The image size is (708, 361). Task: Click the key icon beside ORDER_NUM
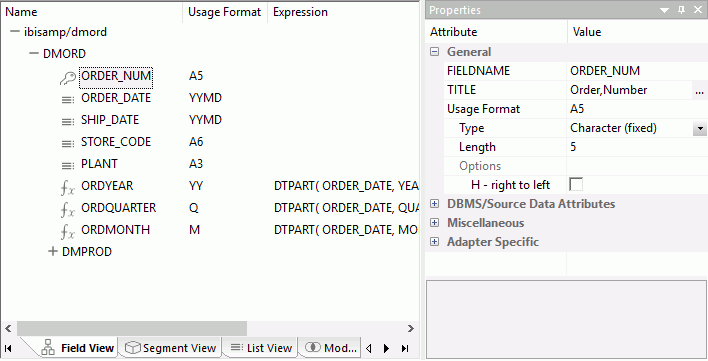click(x=68, y=78)
